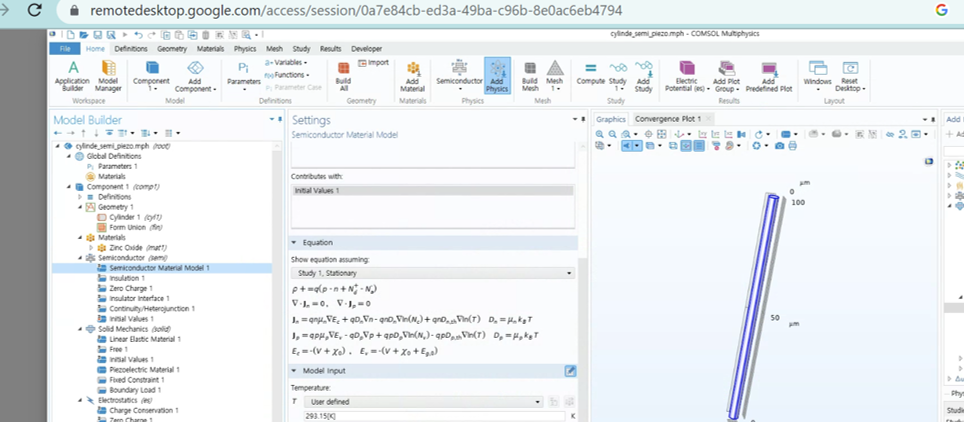
Task: Open the Parameters dropdown in ribbon
Action: tap(242, 75)
